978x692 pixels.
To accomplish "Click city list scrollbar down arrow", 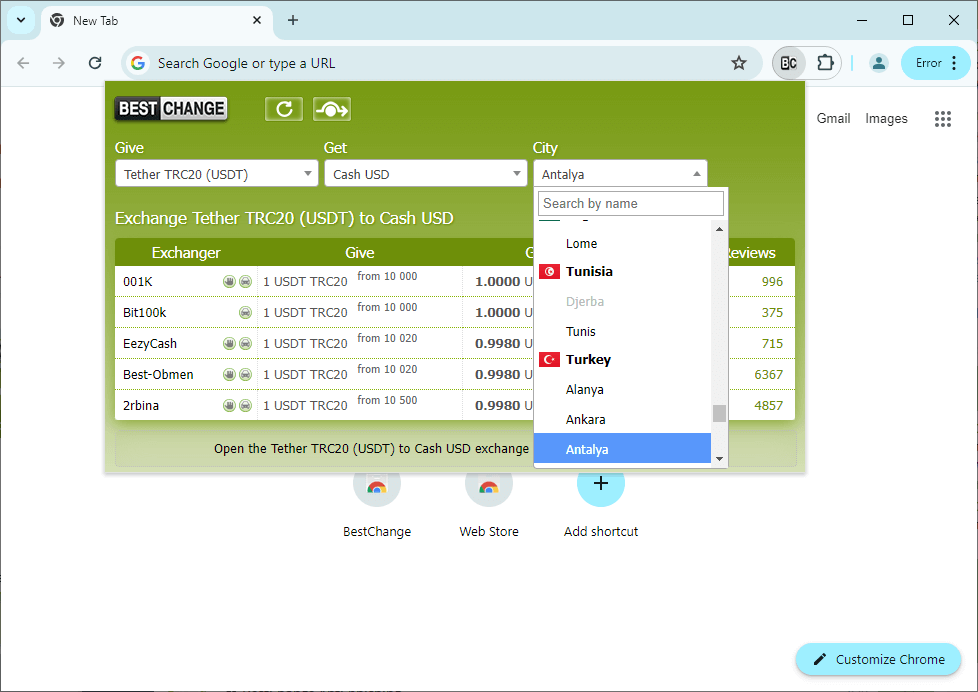I will pyautogui.click(x=719, y=459).
